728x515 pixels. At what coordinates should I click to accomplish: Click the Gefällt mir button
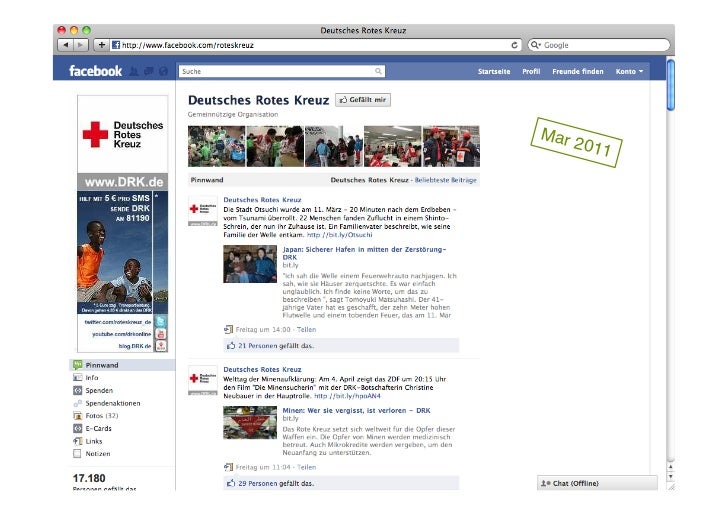[x=363, y=100]
